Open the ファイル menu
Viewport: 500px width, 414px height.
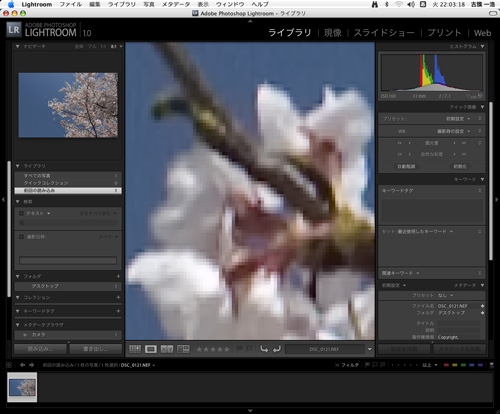(x=71, y=4)
